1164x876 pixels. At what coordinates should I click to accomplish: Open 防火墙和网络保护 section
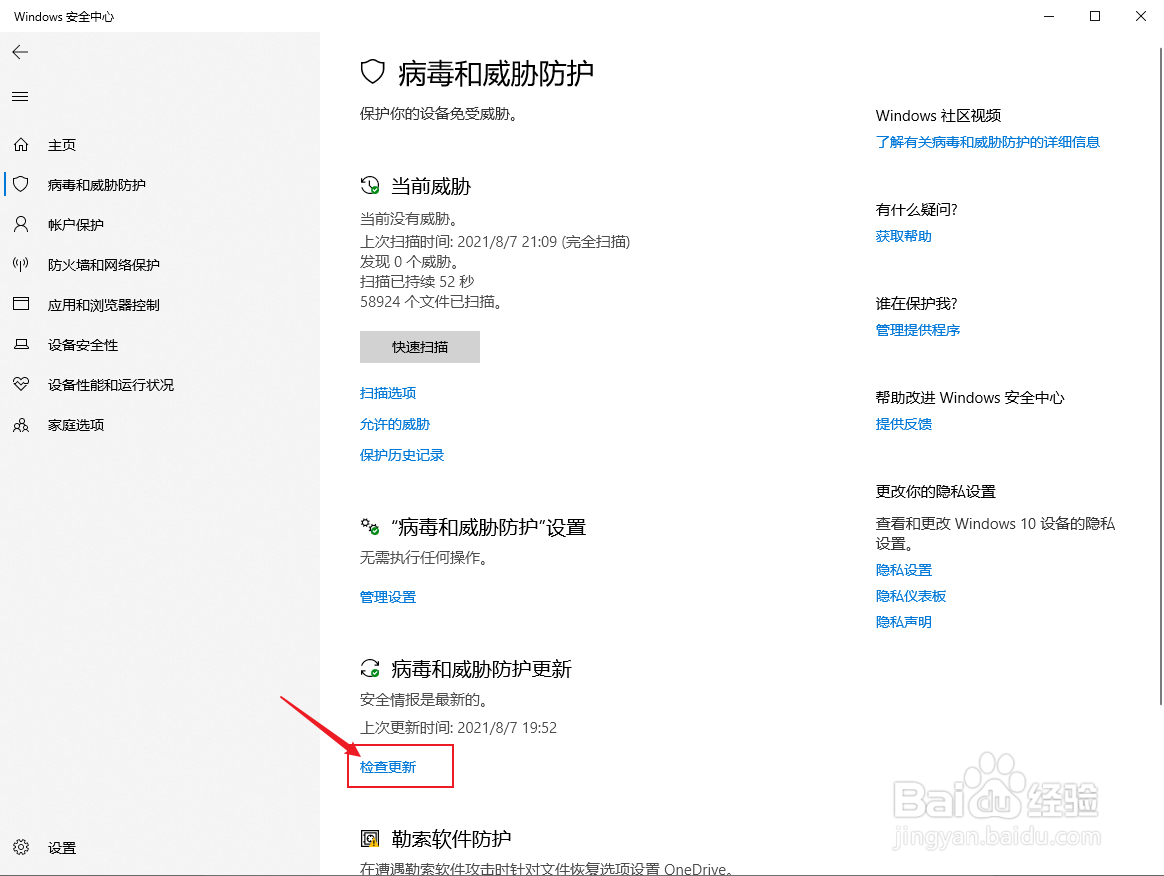[x=104, y=265]
